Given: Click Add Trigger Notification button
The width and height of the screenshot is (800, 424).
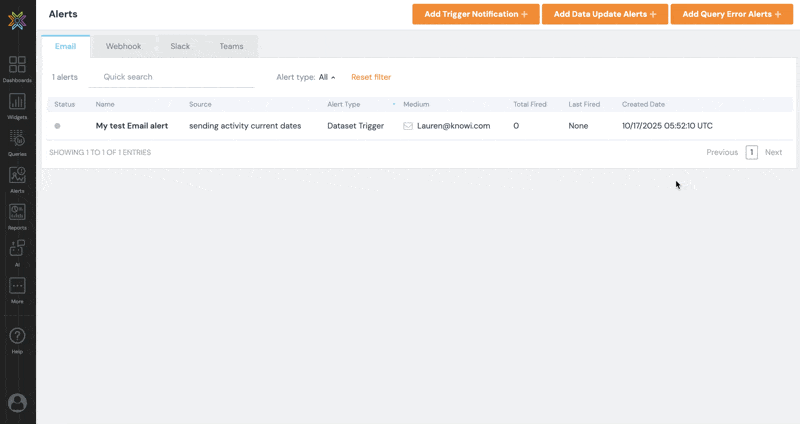Looking at the screenshot, I should tap(476, 14).
